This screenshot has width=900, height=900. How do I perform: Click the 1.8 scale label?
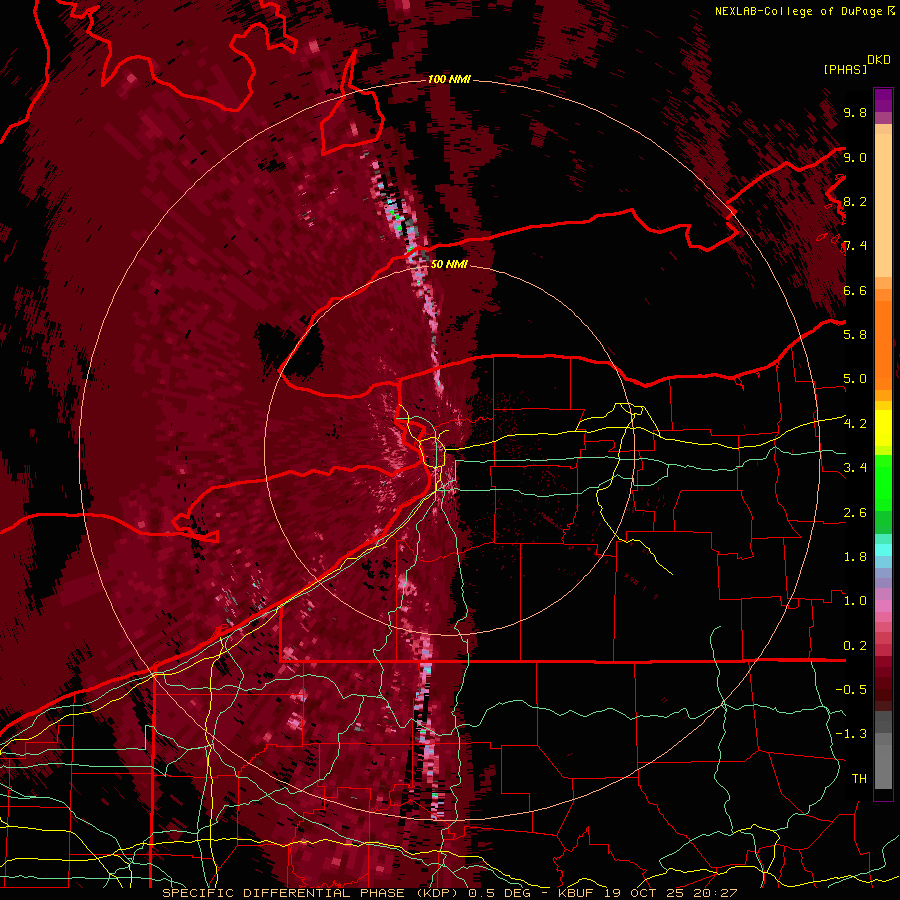point(855,557)
